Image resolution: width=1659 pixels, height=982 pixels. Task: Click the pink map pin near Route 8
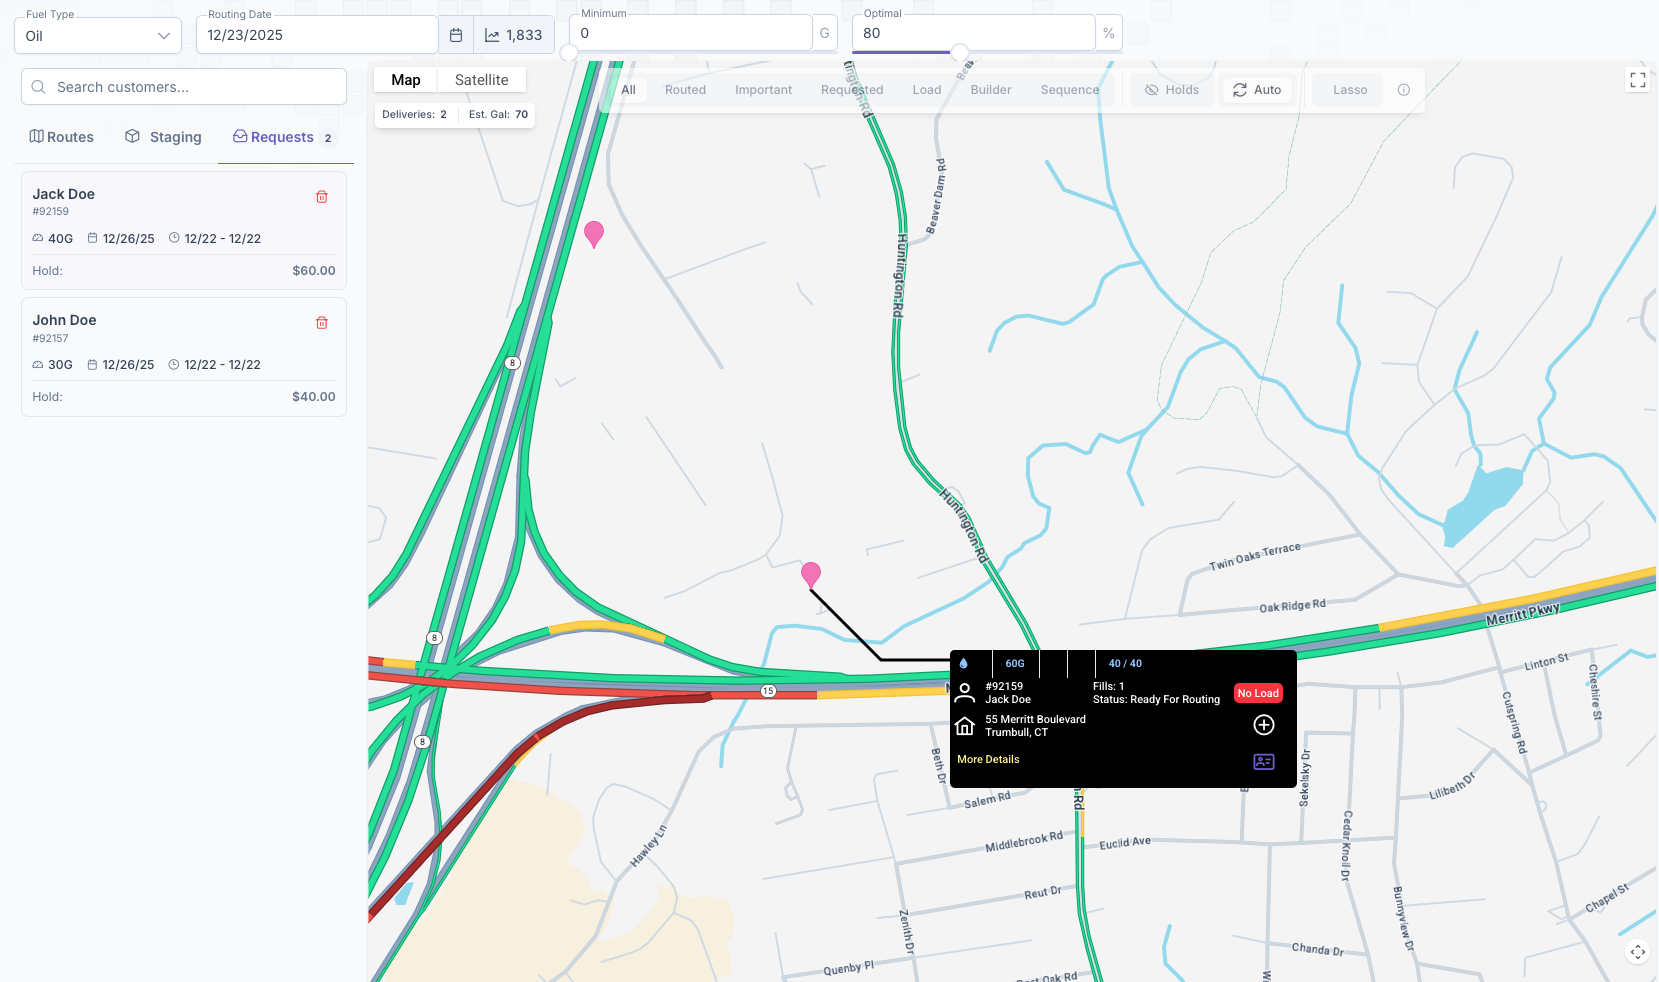click(x=594, y=234)
